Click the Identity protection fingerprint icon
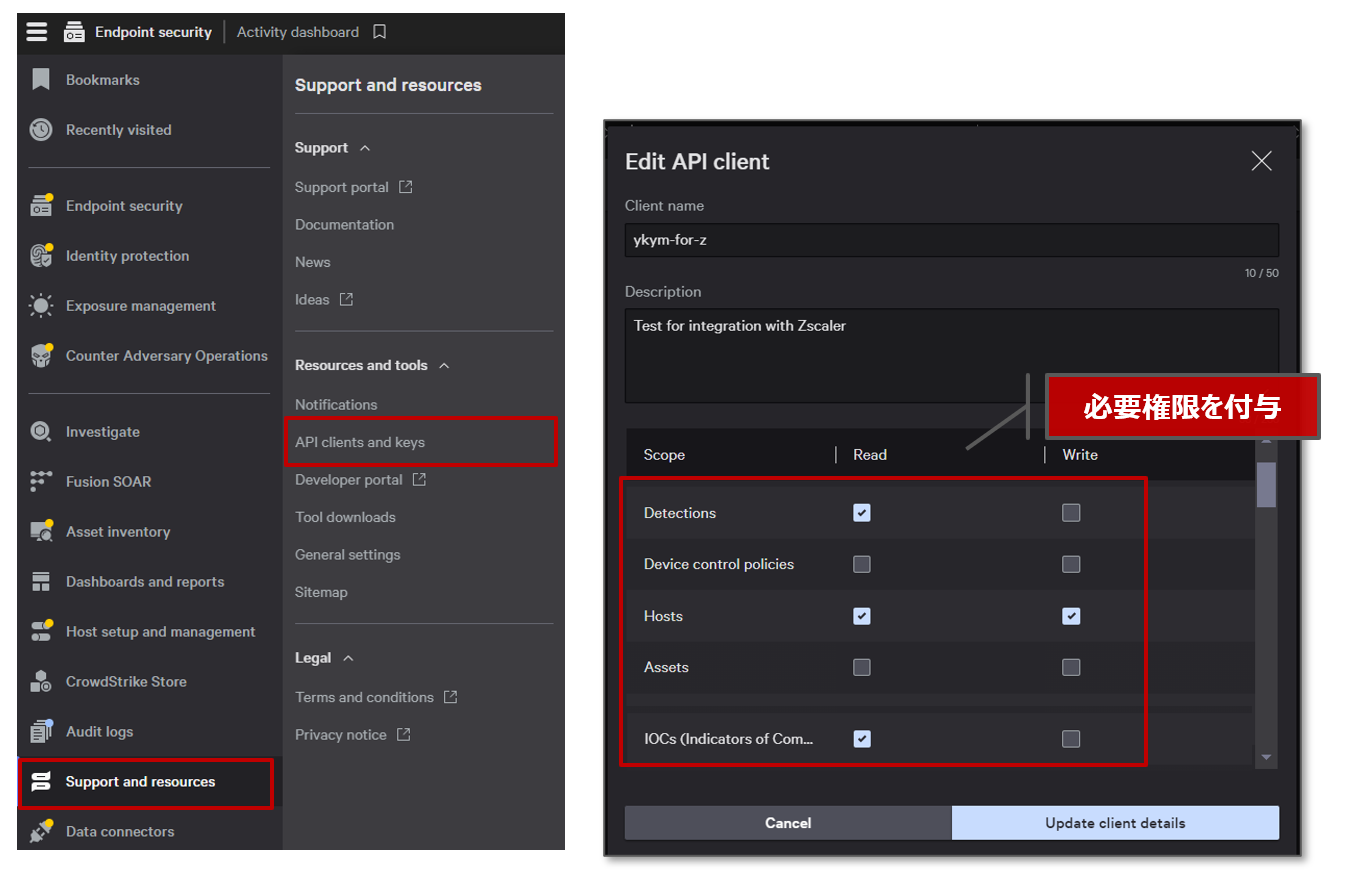1347x870 pixels. [41, 256]
